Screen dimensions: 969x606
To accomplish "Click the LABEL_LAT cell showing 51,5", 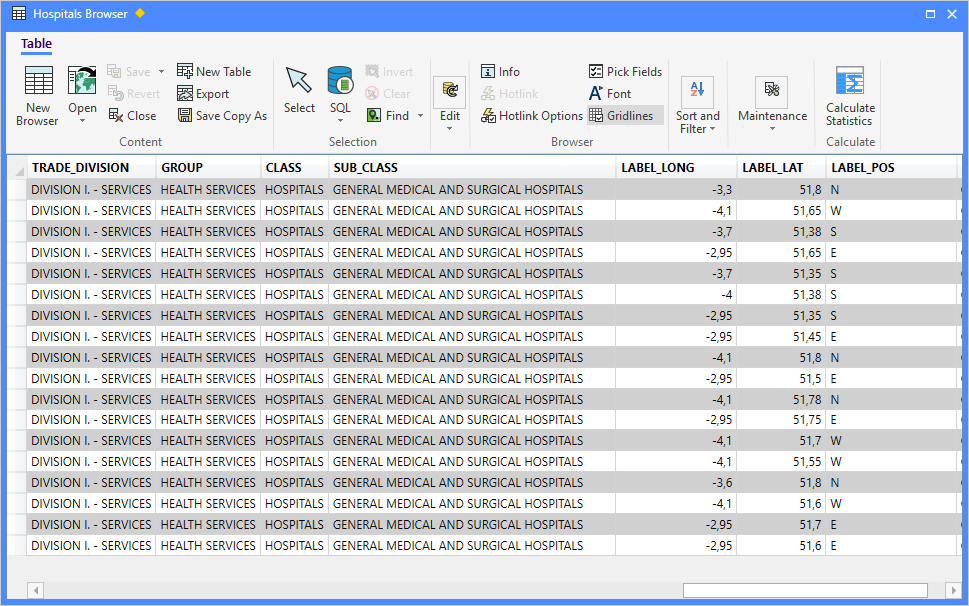I will 781,379.
